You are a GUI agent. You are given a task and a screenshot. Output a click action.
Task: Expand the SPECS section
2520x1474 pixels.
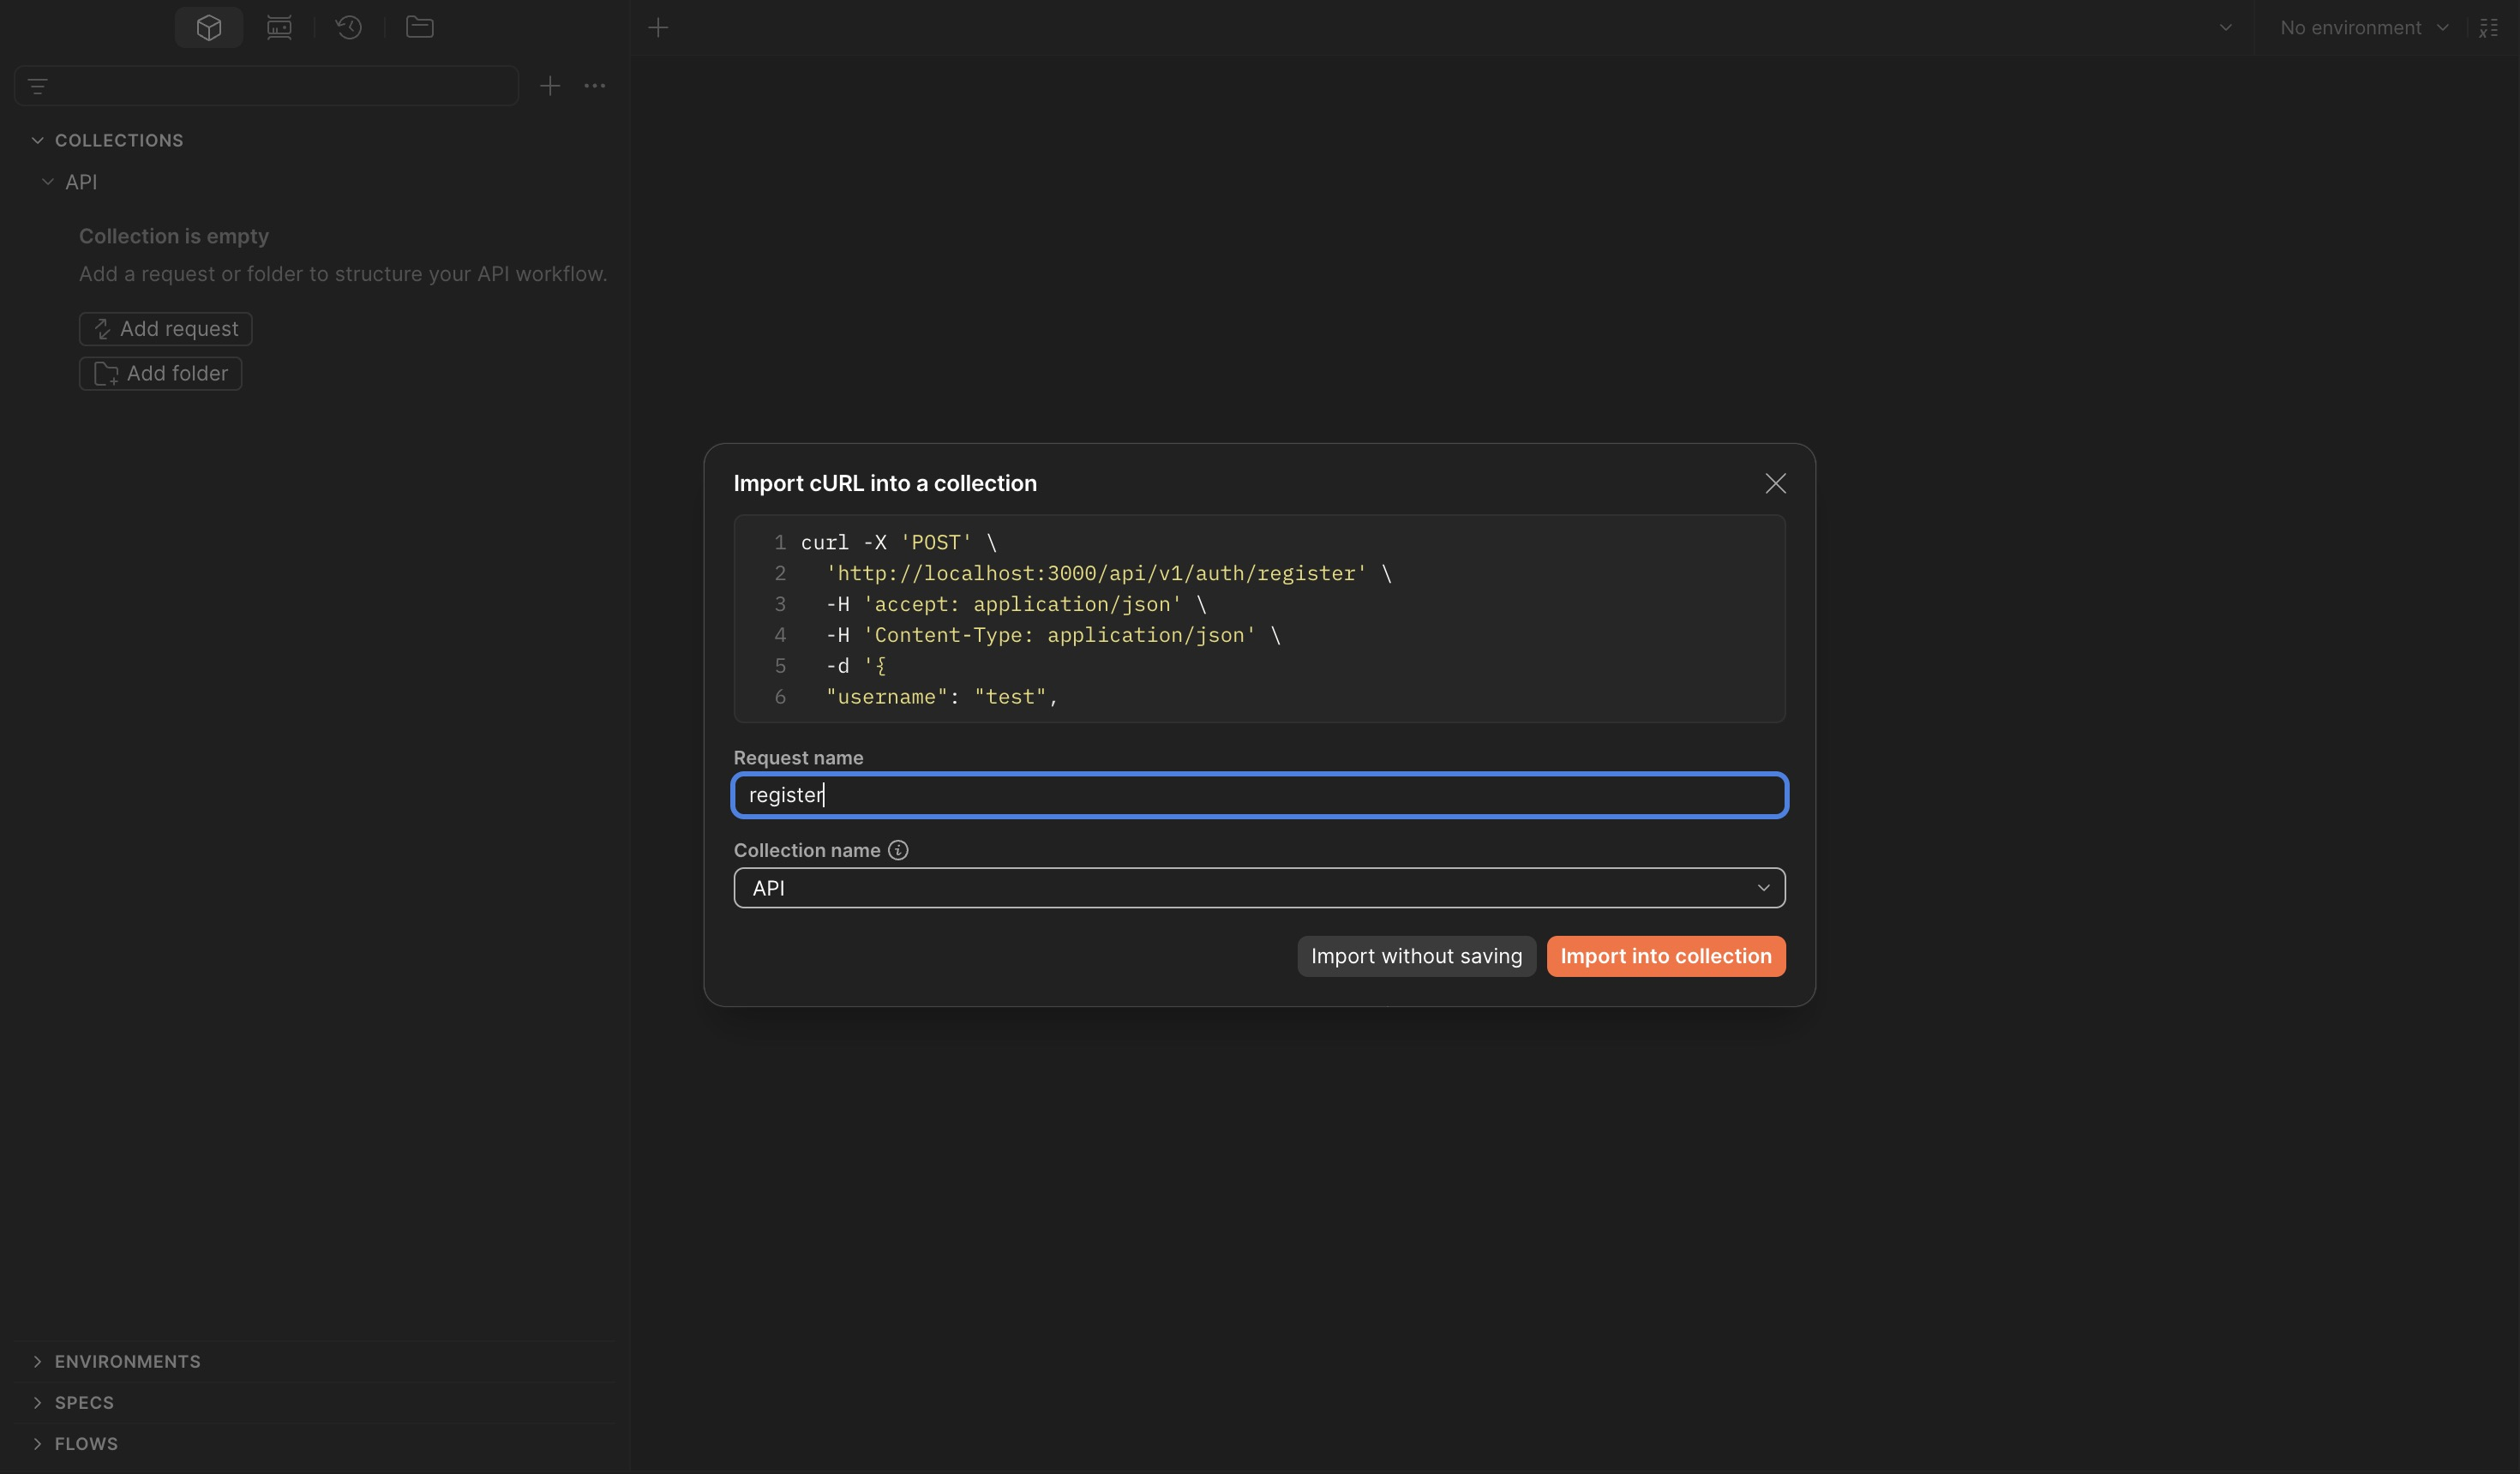[37, 1403]
